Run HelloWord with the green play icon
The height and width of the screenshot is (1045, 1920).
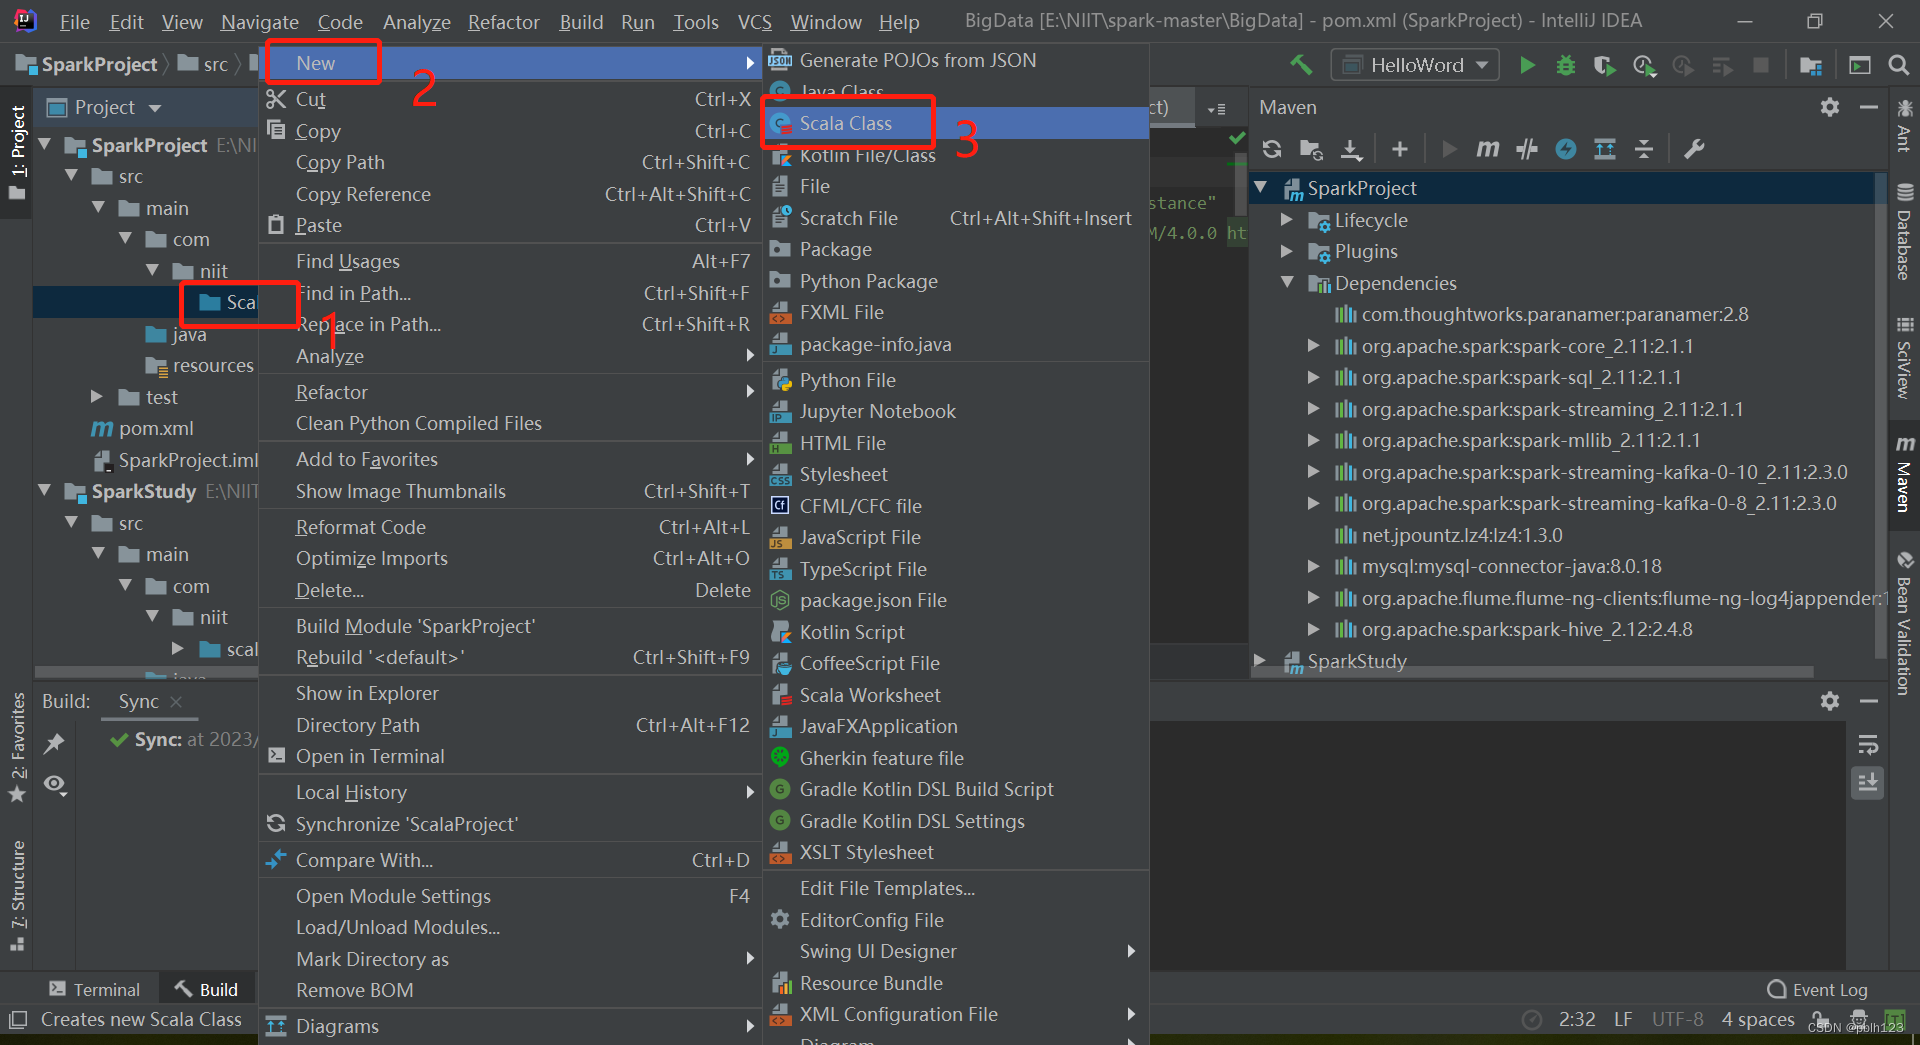coord(1527,65)
